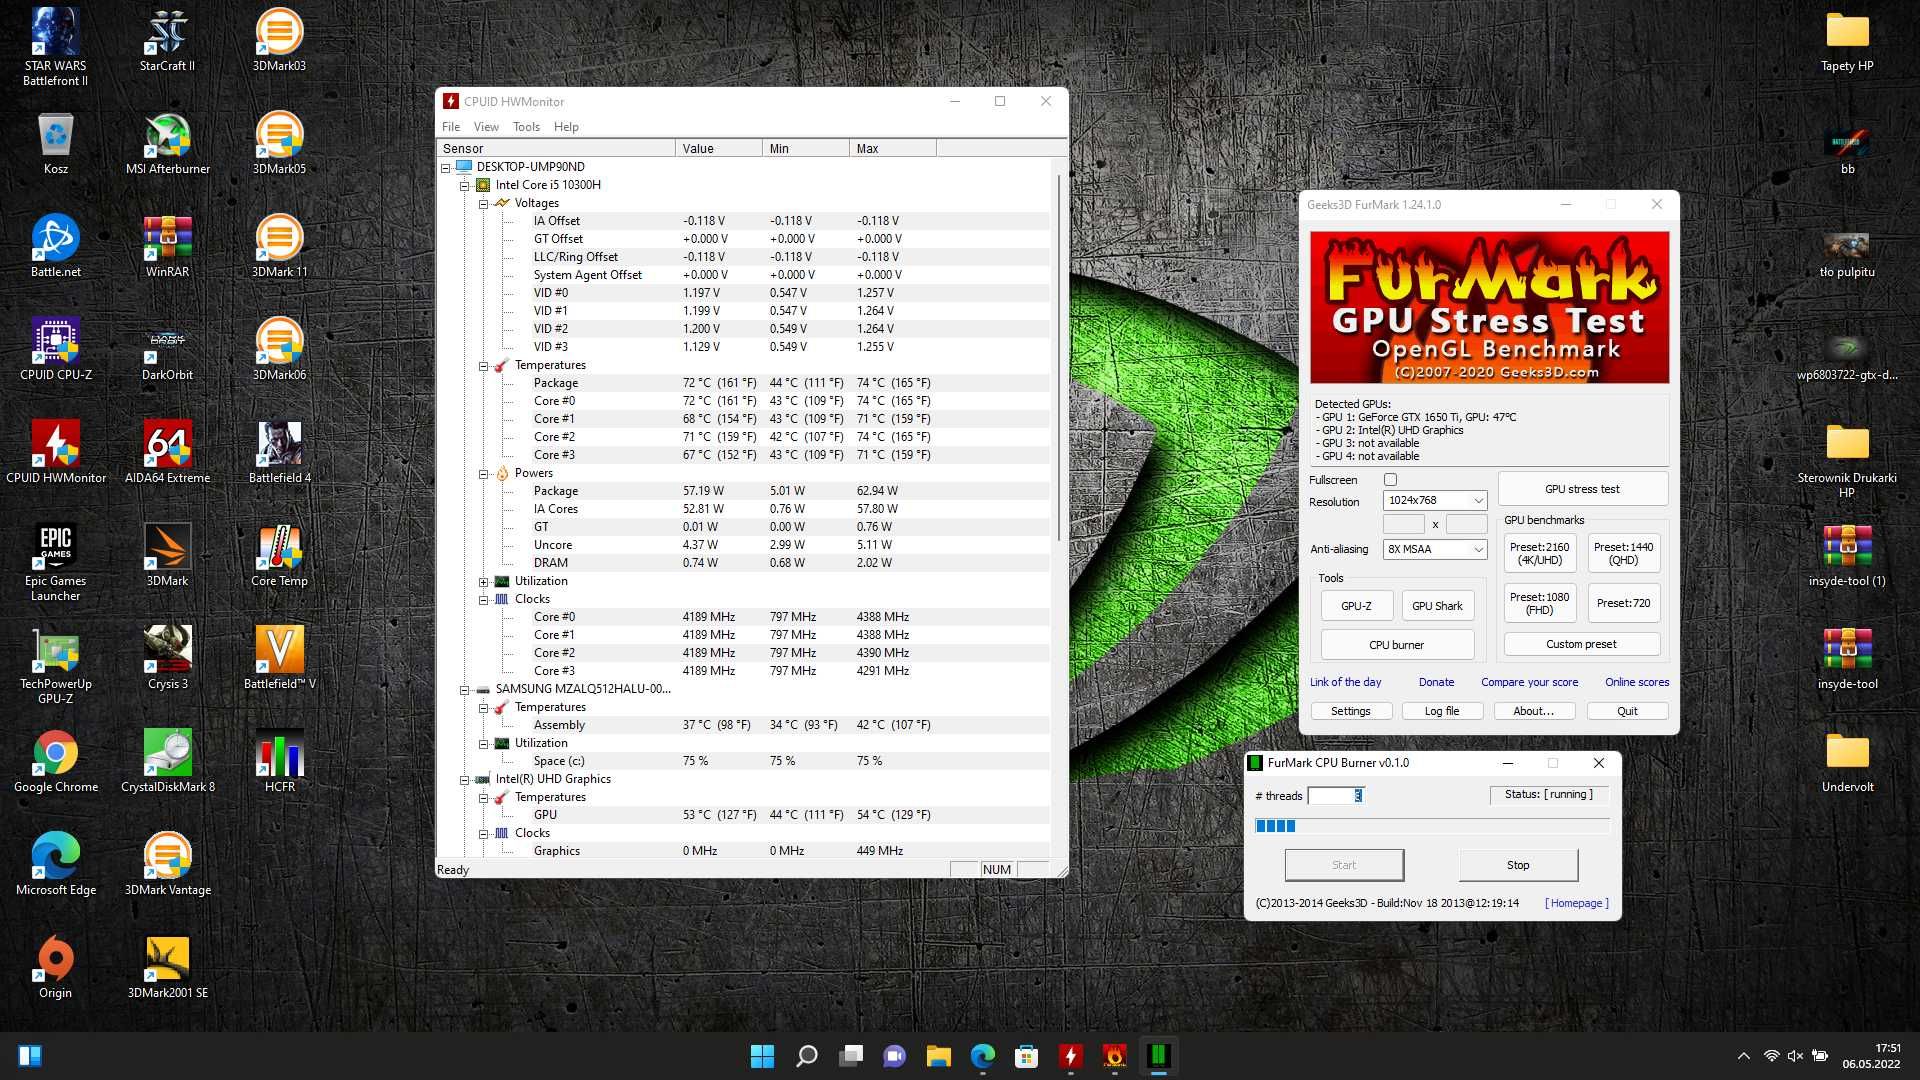This screenshot has width=1920, height=1080.
Task: Open the File menu in HWMonitor
Action: [451, 127]
